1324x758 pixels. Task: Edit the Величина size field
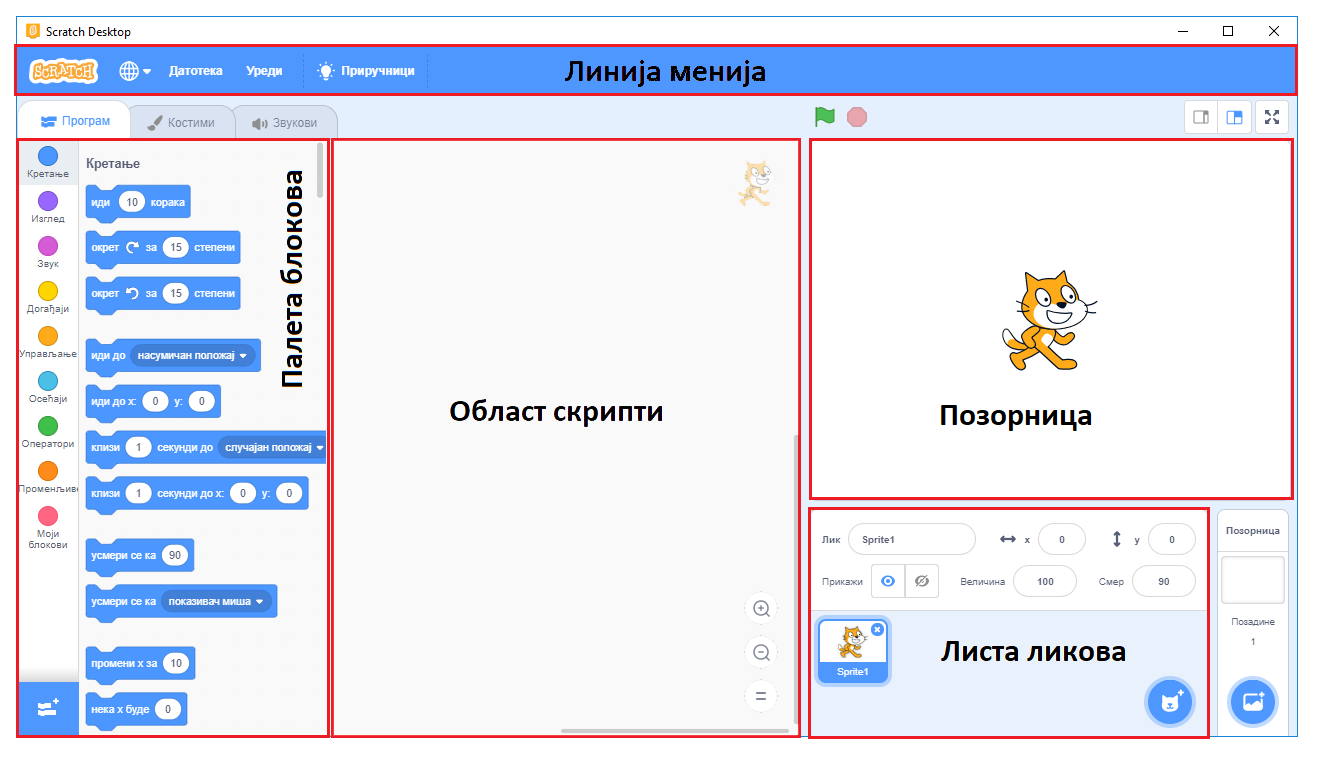[x=1045, y=581]
